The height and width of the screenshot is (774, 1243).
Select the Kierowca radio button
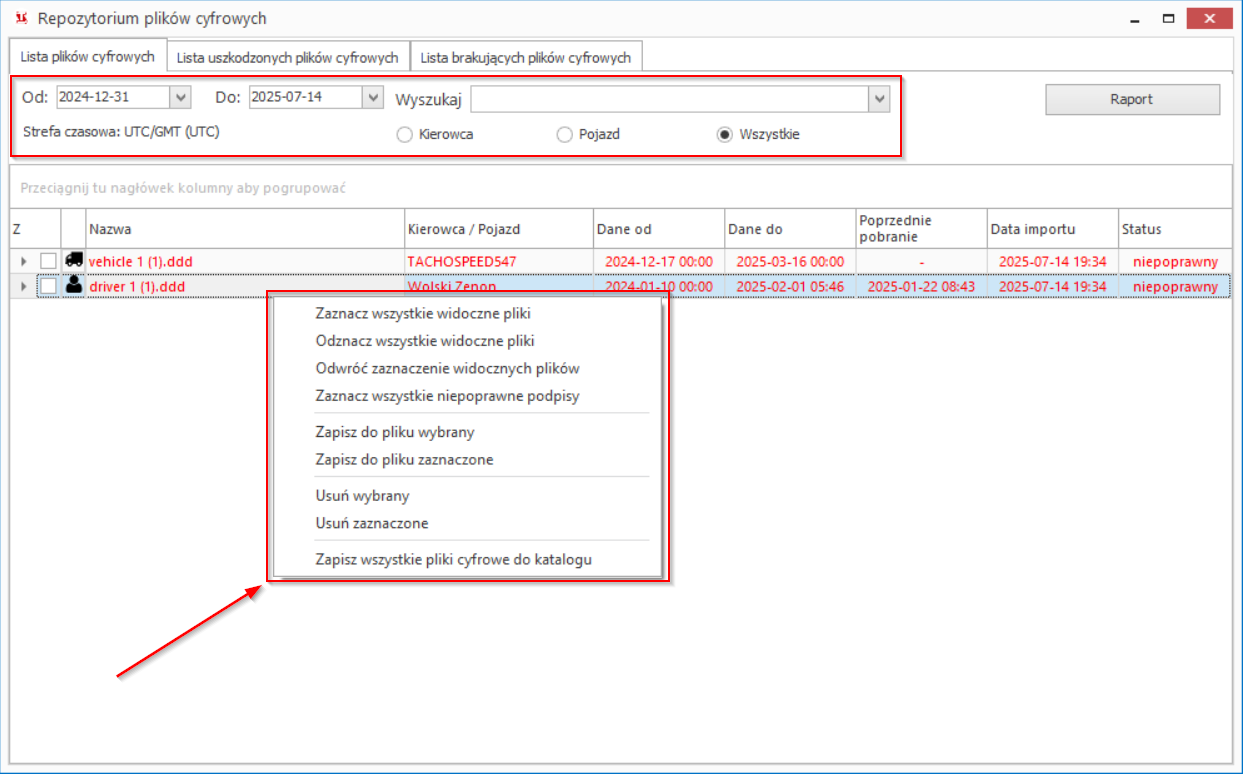click(405, 134)
